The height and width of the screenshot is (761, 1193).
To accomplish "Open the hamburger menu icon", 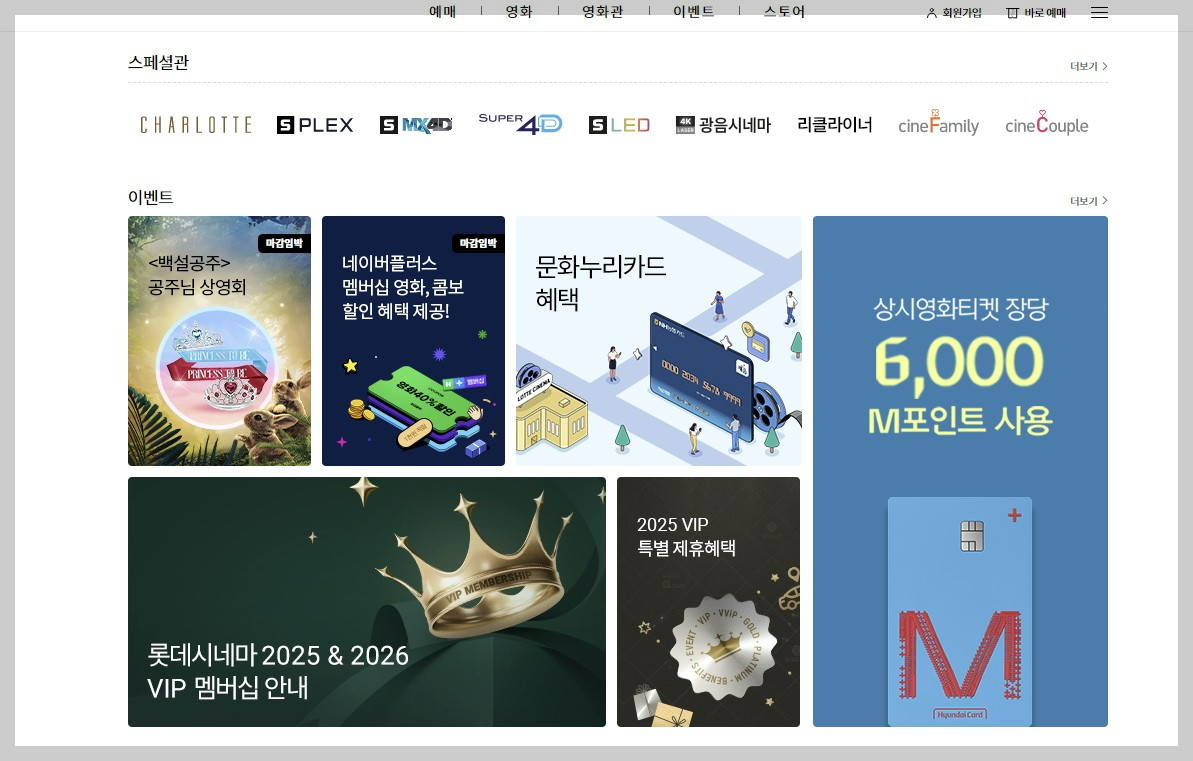I will click(x=1099, y=13).
